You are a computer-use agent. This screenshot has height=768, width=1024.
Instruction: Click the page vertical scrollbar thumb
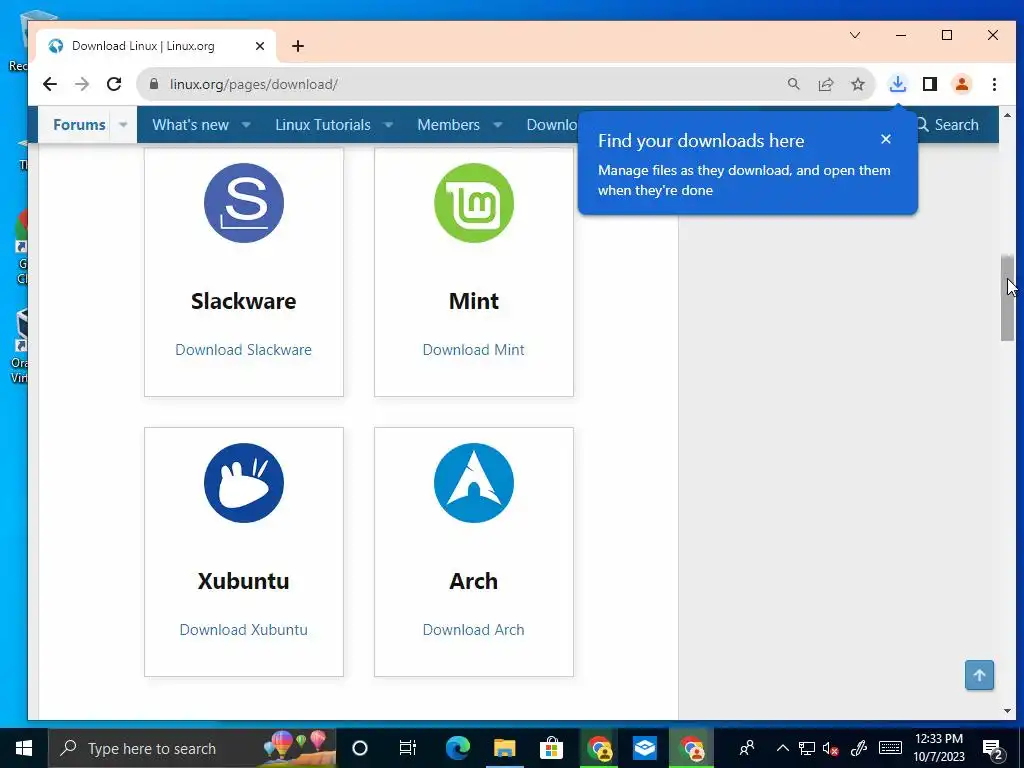1007,298
